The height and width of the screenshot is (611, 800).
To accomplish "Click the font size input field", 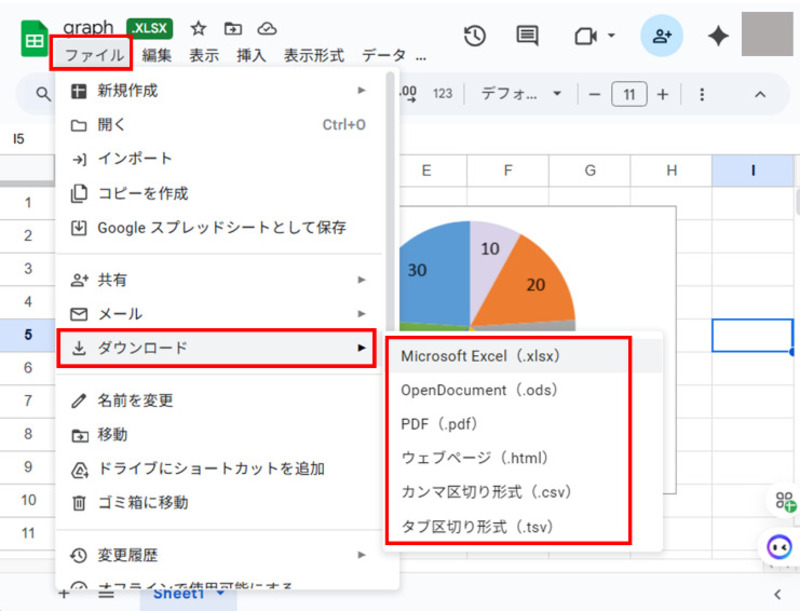I will click(x=628, y=94).
